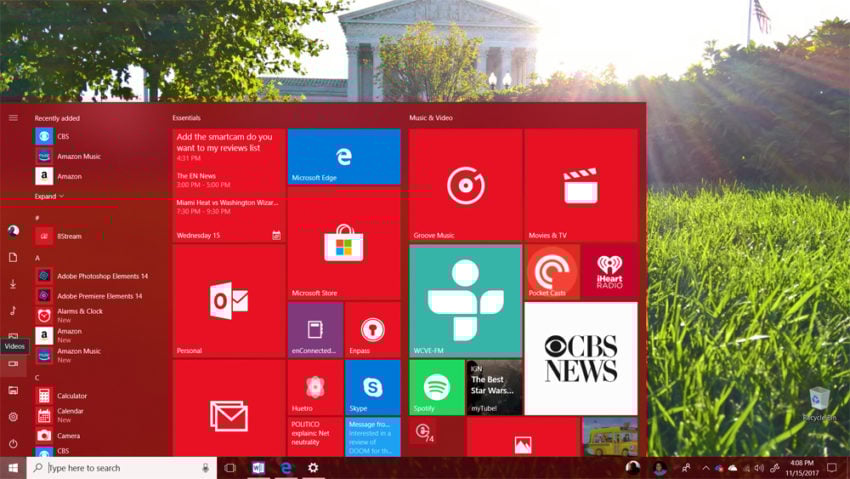The height and width of the screenshot is (479, 850).
Task: Jump to the letter C section header
Action: tap(37, 378)
